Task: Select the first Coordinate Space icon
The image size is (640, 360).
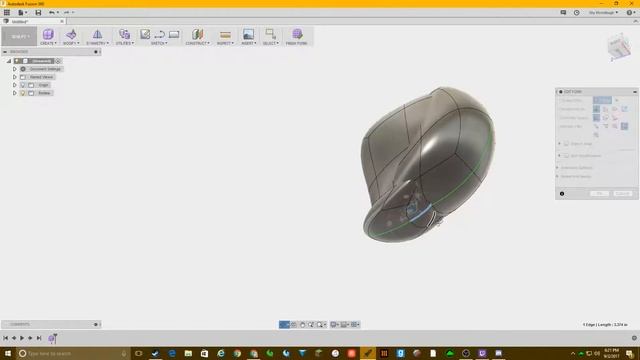Action: pyautogui.click(x=596, y=118)
